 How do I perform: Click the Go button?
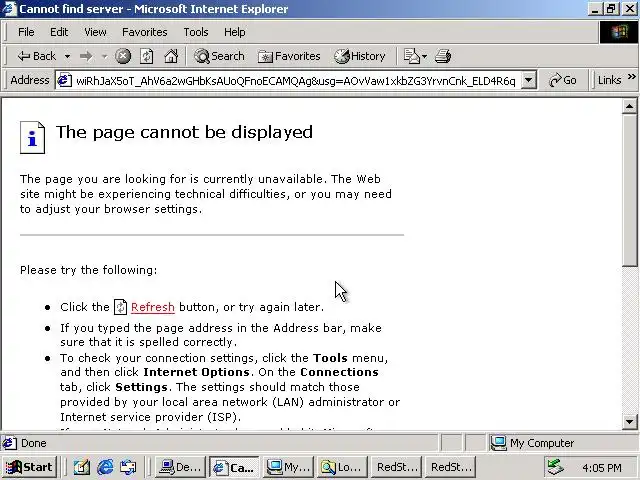click(x=563, y=80)
